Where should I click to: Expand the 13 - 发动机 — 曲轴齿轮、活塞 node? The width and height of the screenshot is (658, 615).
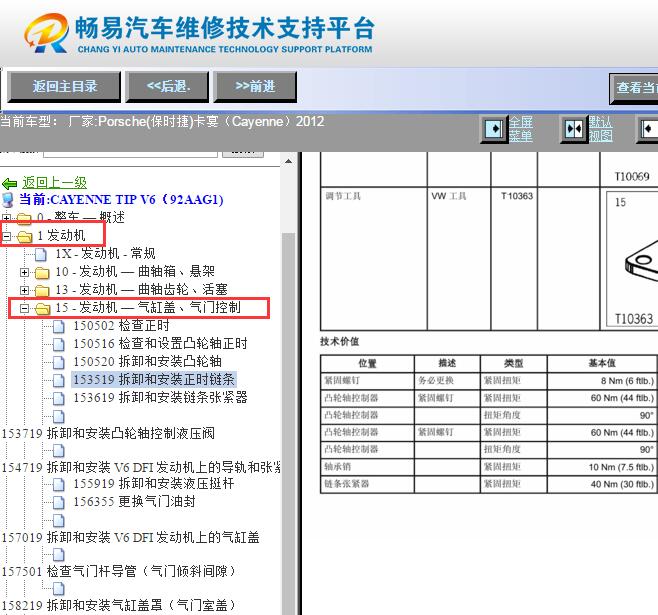[24, 290]
